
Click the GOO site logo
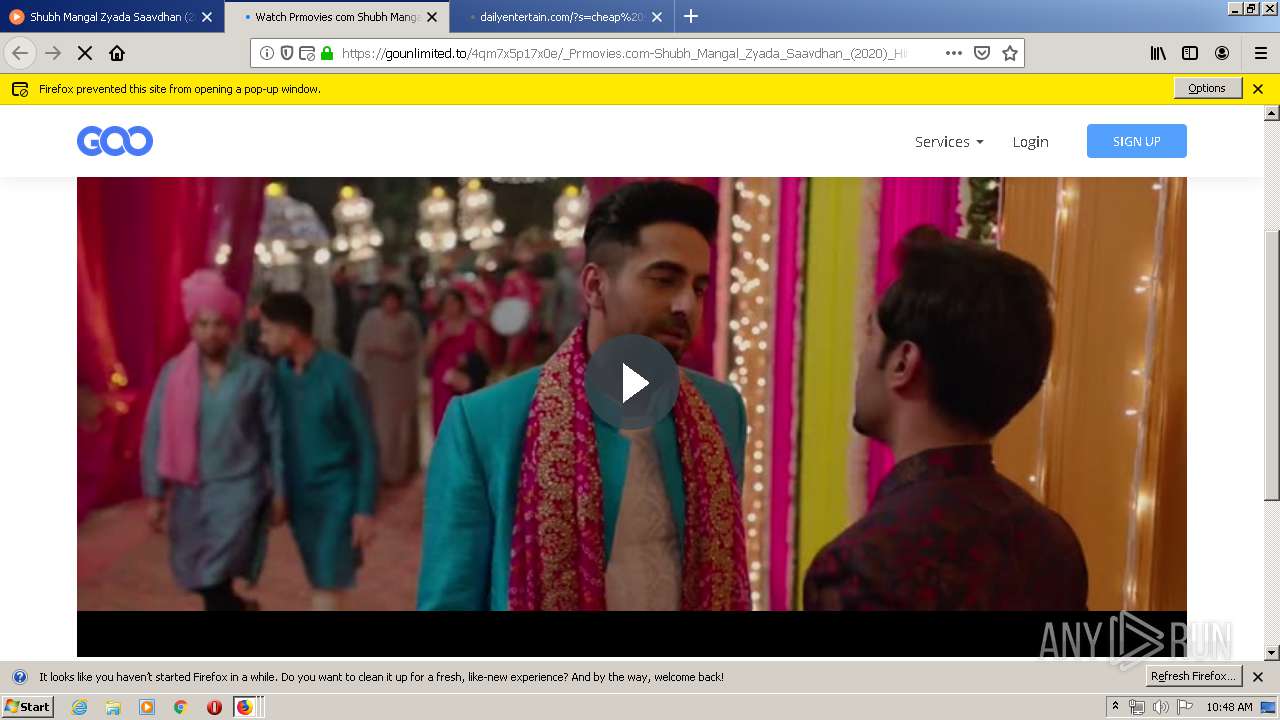tap(115, 141)
